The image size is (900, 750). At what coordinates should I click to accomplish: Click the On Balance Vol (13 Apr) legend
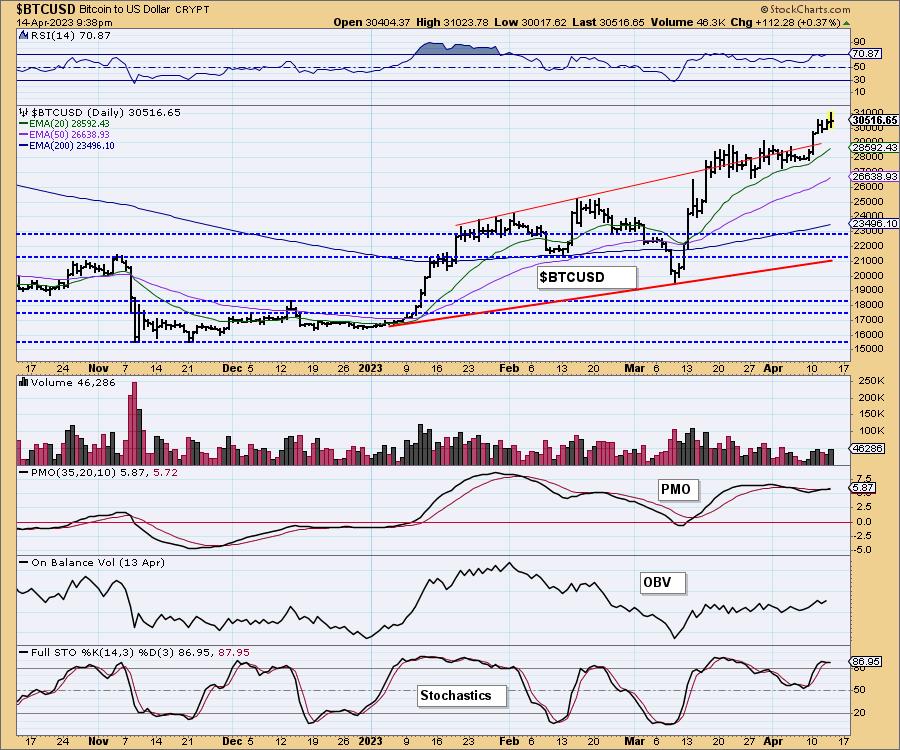coord(92,562)
